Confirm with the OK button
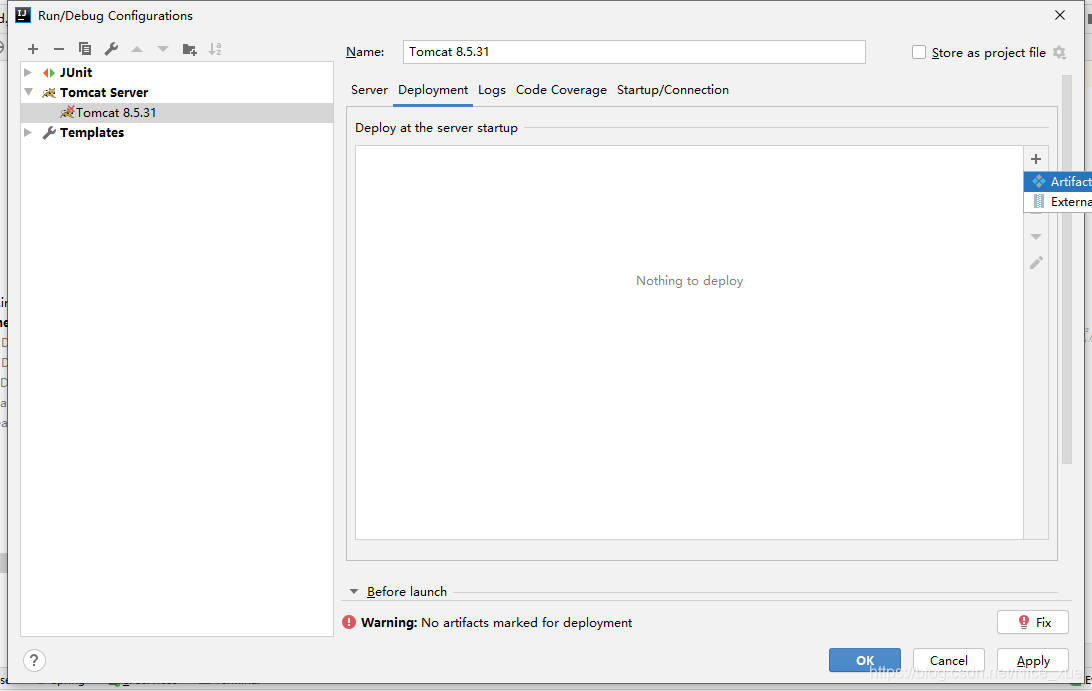This screenshot has height=691, width=1092. coord(864,660)
